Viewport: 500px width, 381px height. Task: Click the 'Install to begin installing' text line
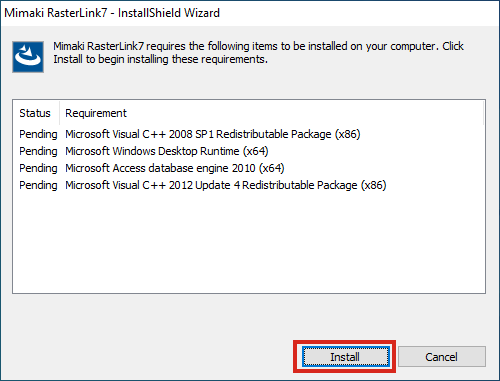160,59
